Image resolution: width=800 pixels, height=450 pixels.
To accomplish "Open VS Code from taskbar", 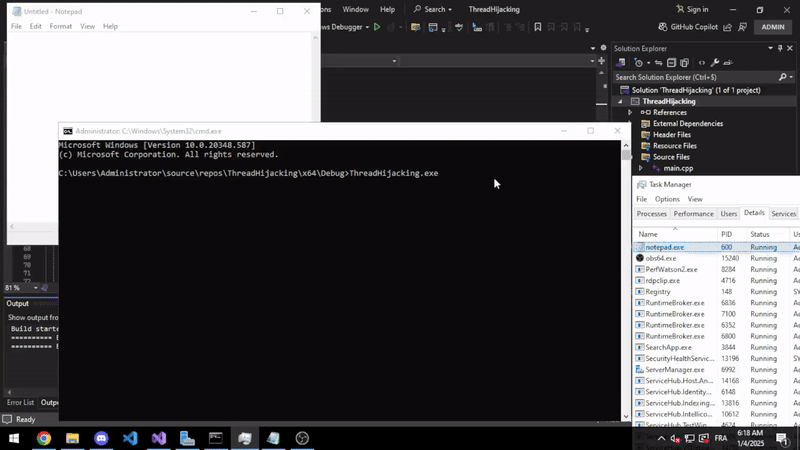I will point(130,438).
